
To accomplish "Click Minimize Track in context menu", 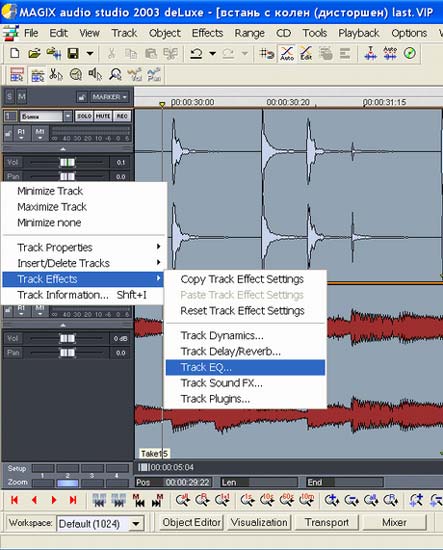I will pyautogui.click(x=83, y=191).
